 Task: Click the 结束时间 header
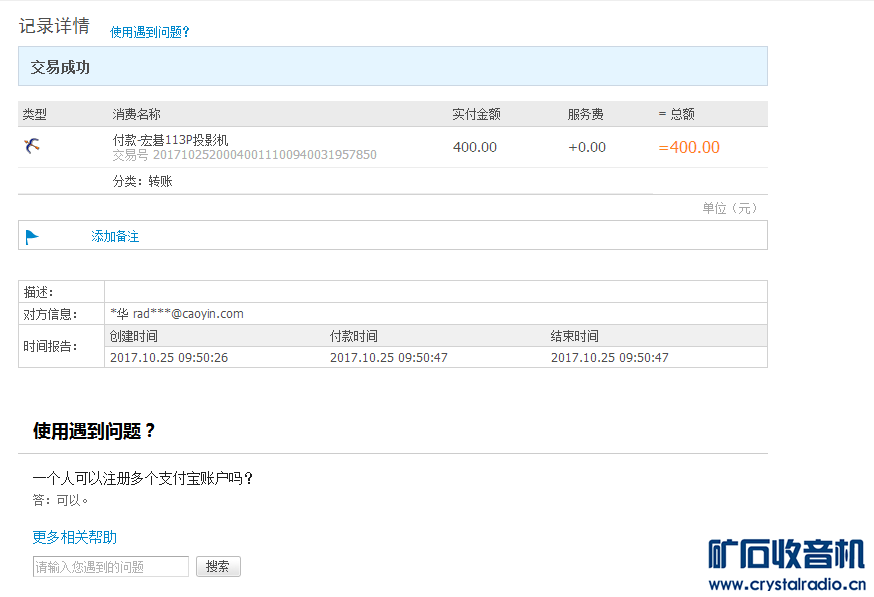[575, 336]
